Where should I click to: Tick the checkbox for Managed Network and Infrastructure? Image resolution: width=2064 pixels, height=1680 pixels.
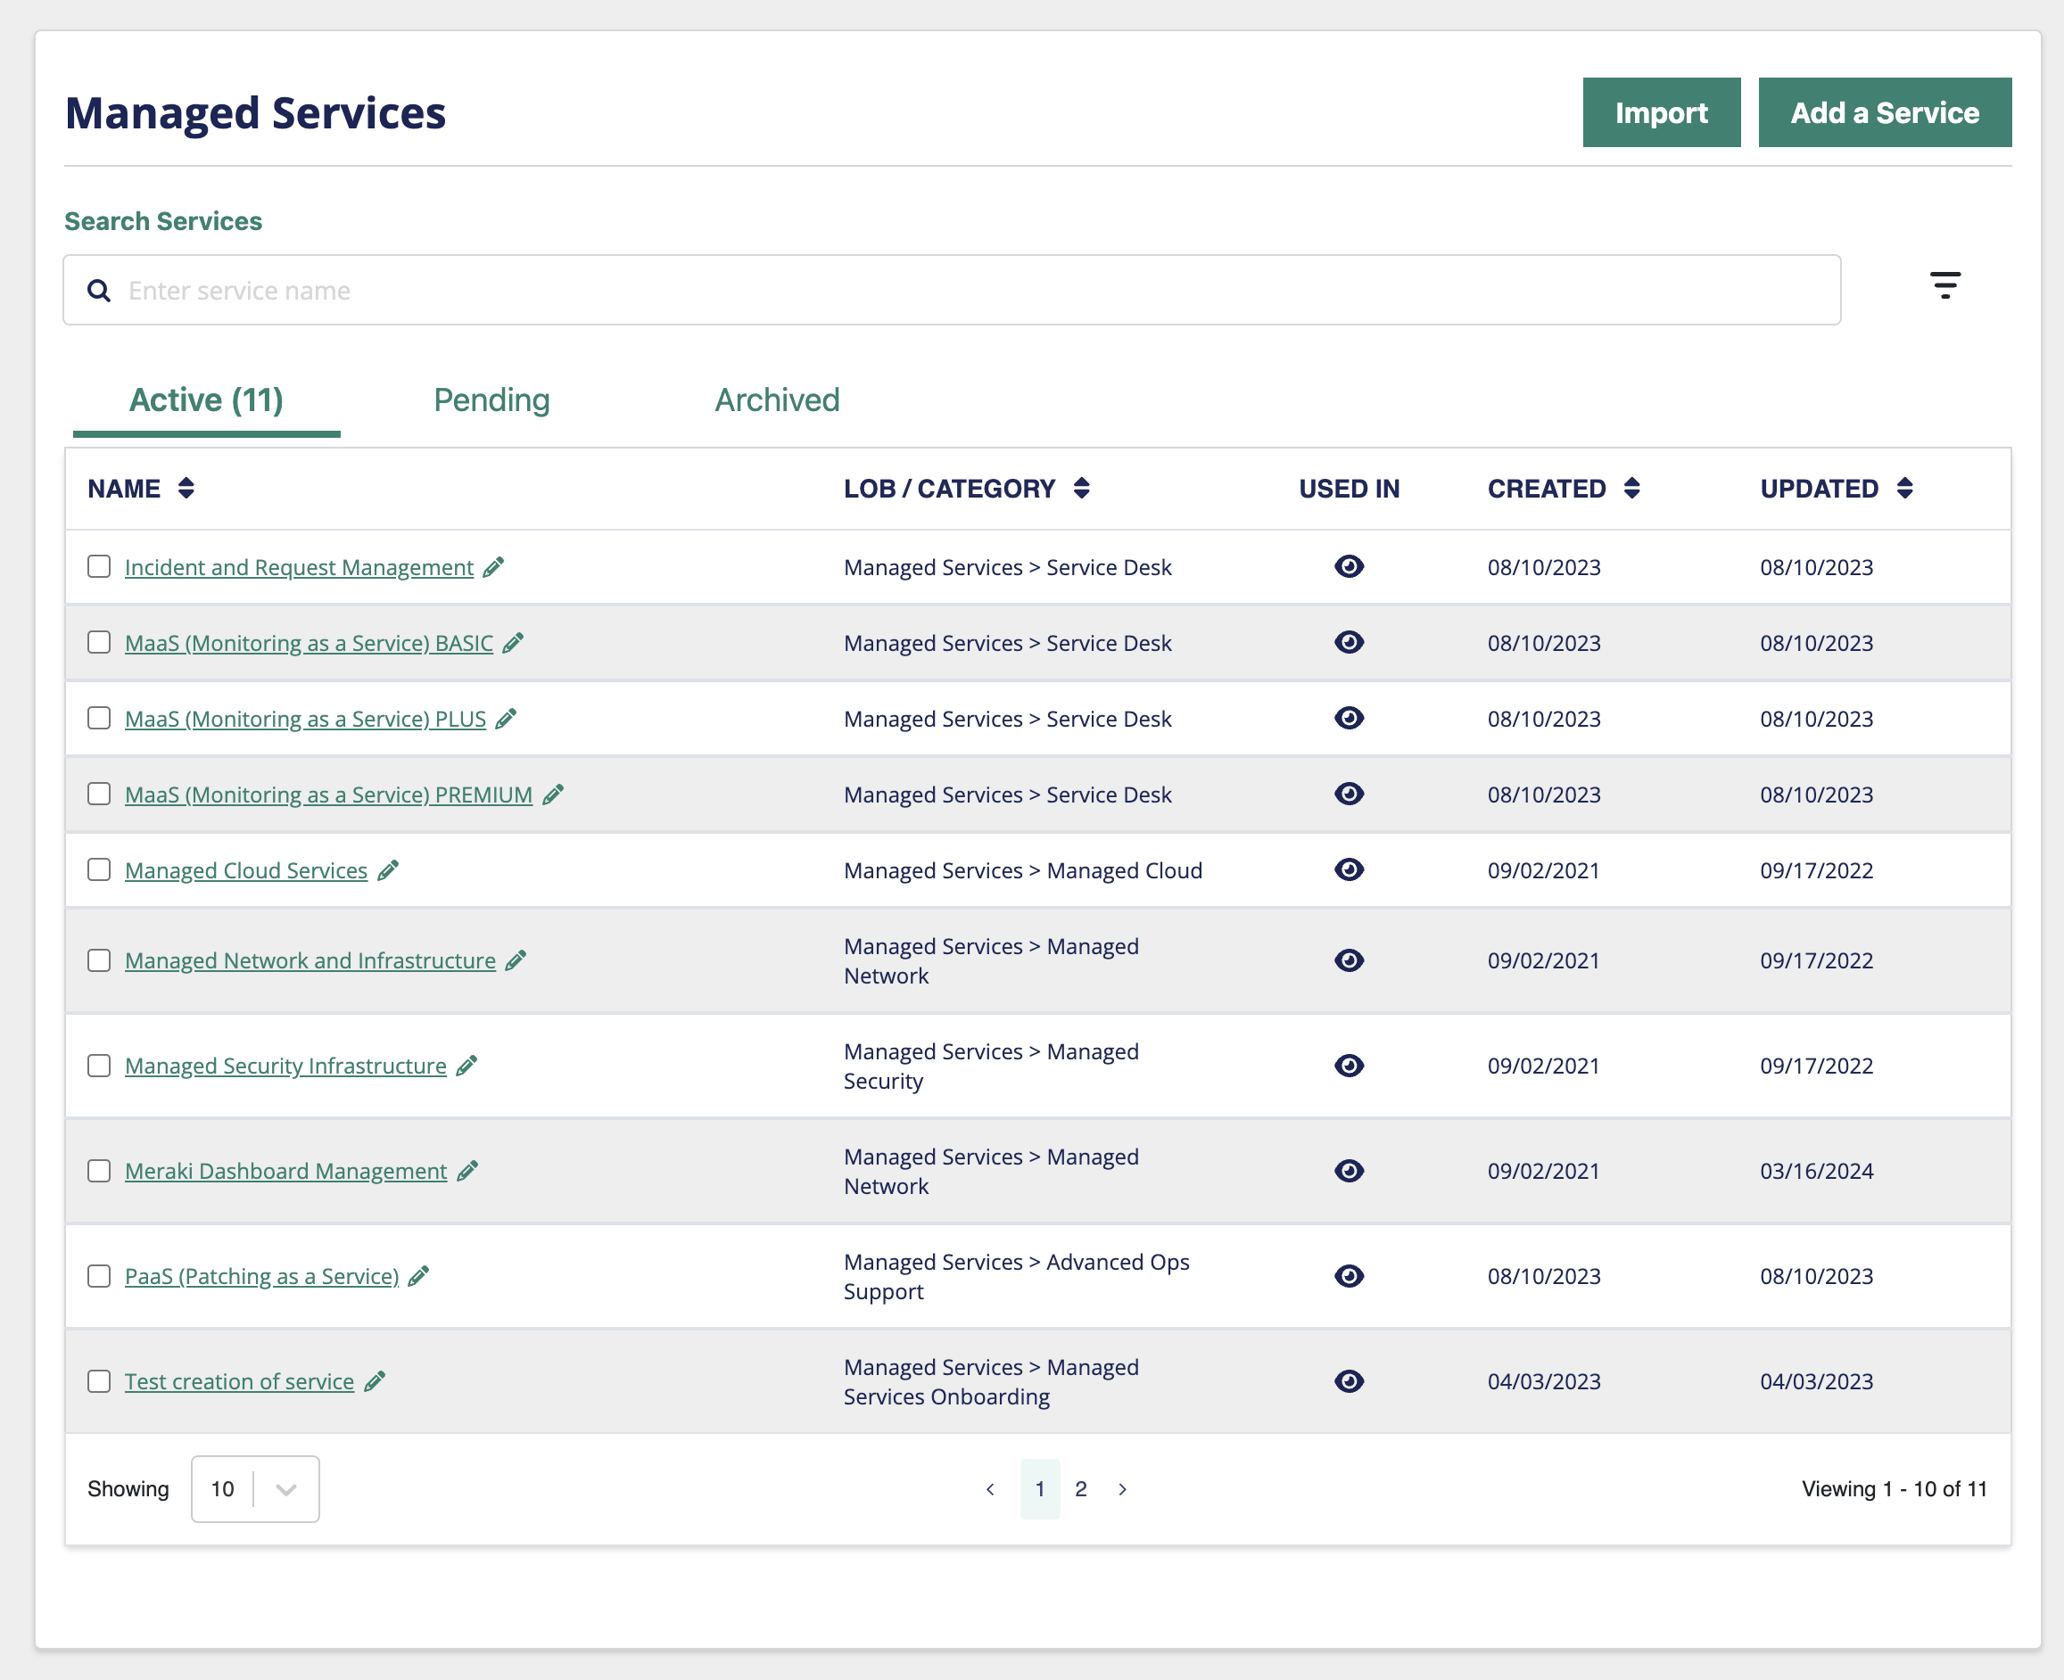99,960
